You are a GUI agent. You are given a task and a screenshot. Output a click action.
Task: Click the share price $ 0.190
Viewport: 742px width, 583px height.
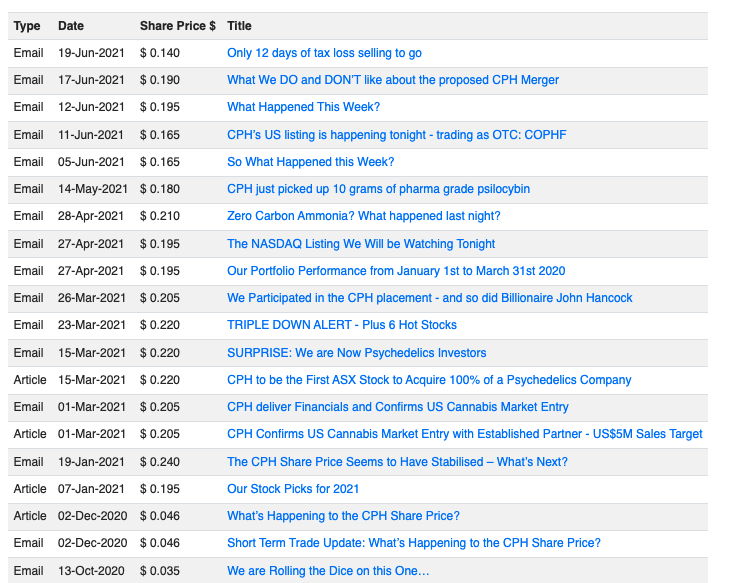[x=159, y=80]
